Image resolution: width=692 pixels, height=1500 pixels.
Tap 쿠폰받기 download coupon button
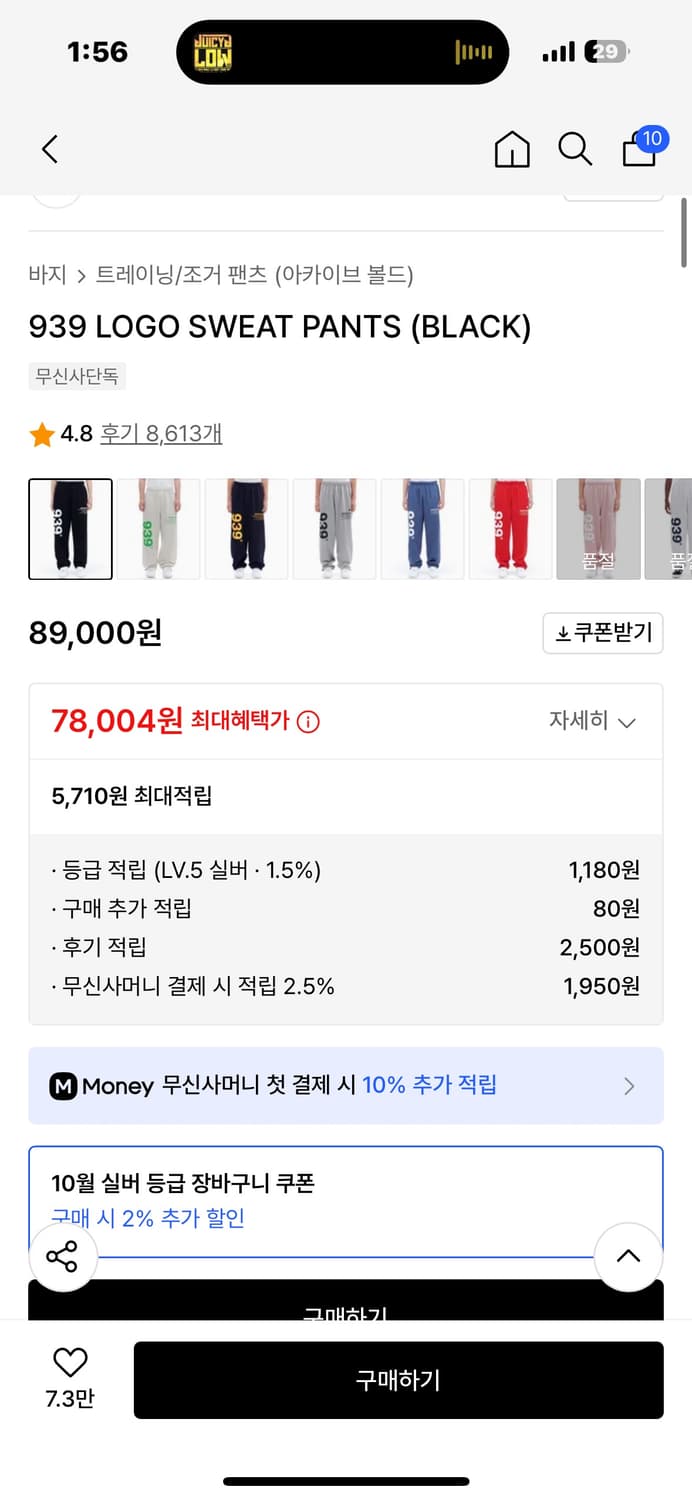[603, 633]
